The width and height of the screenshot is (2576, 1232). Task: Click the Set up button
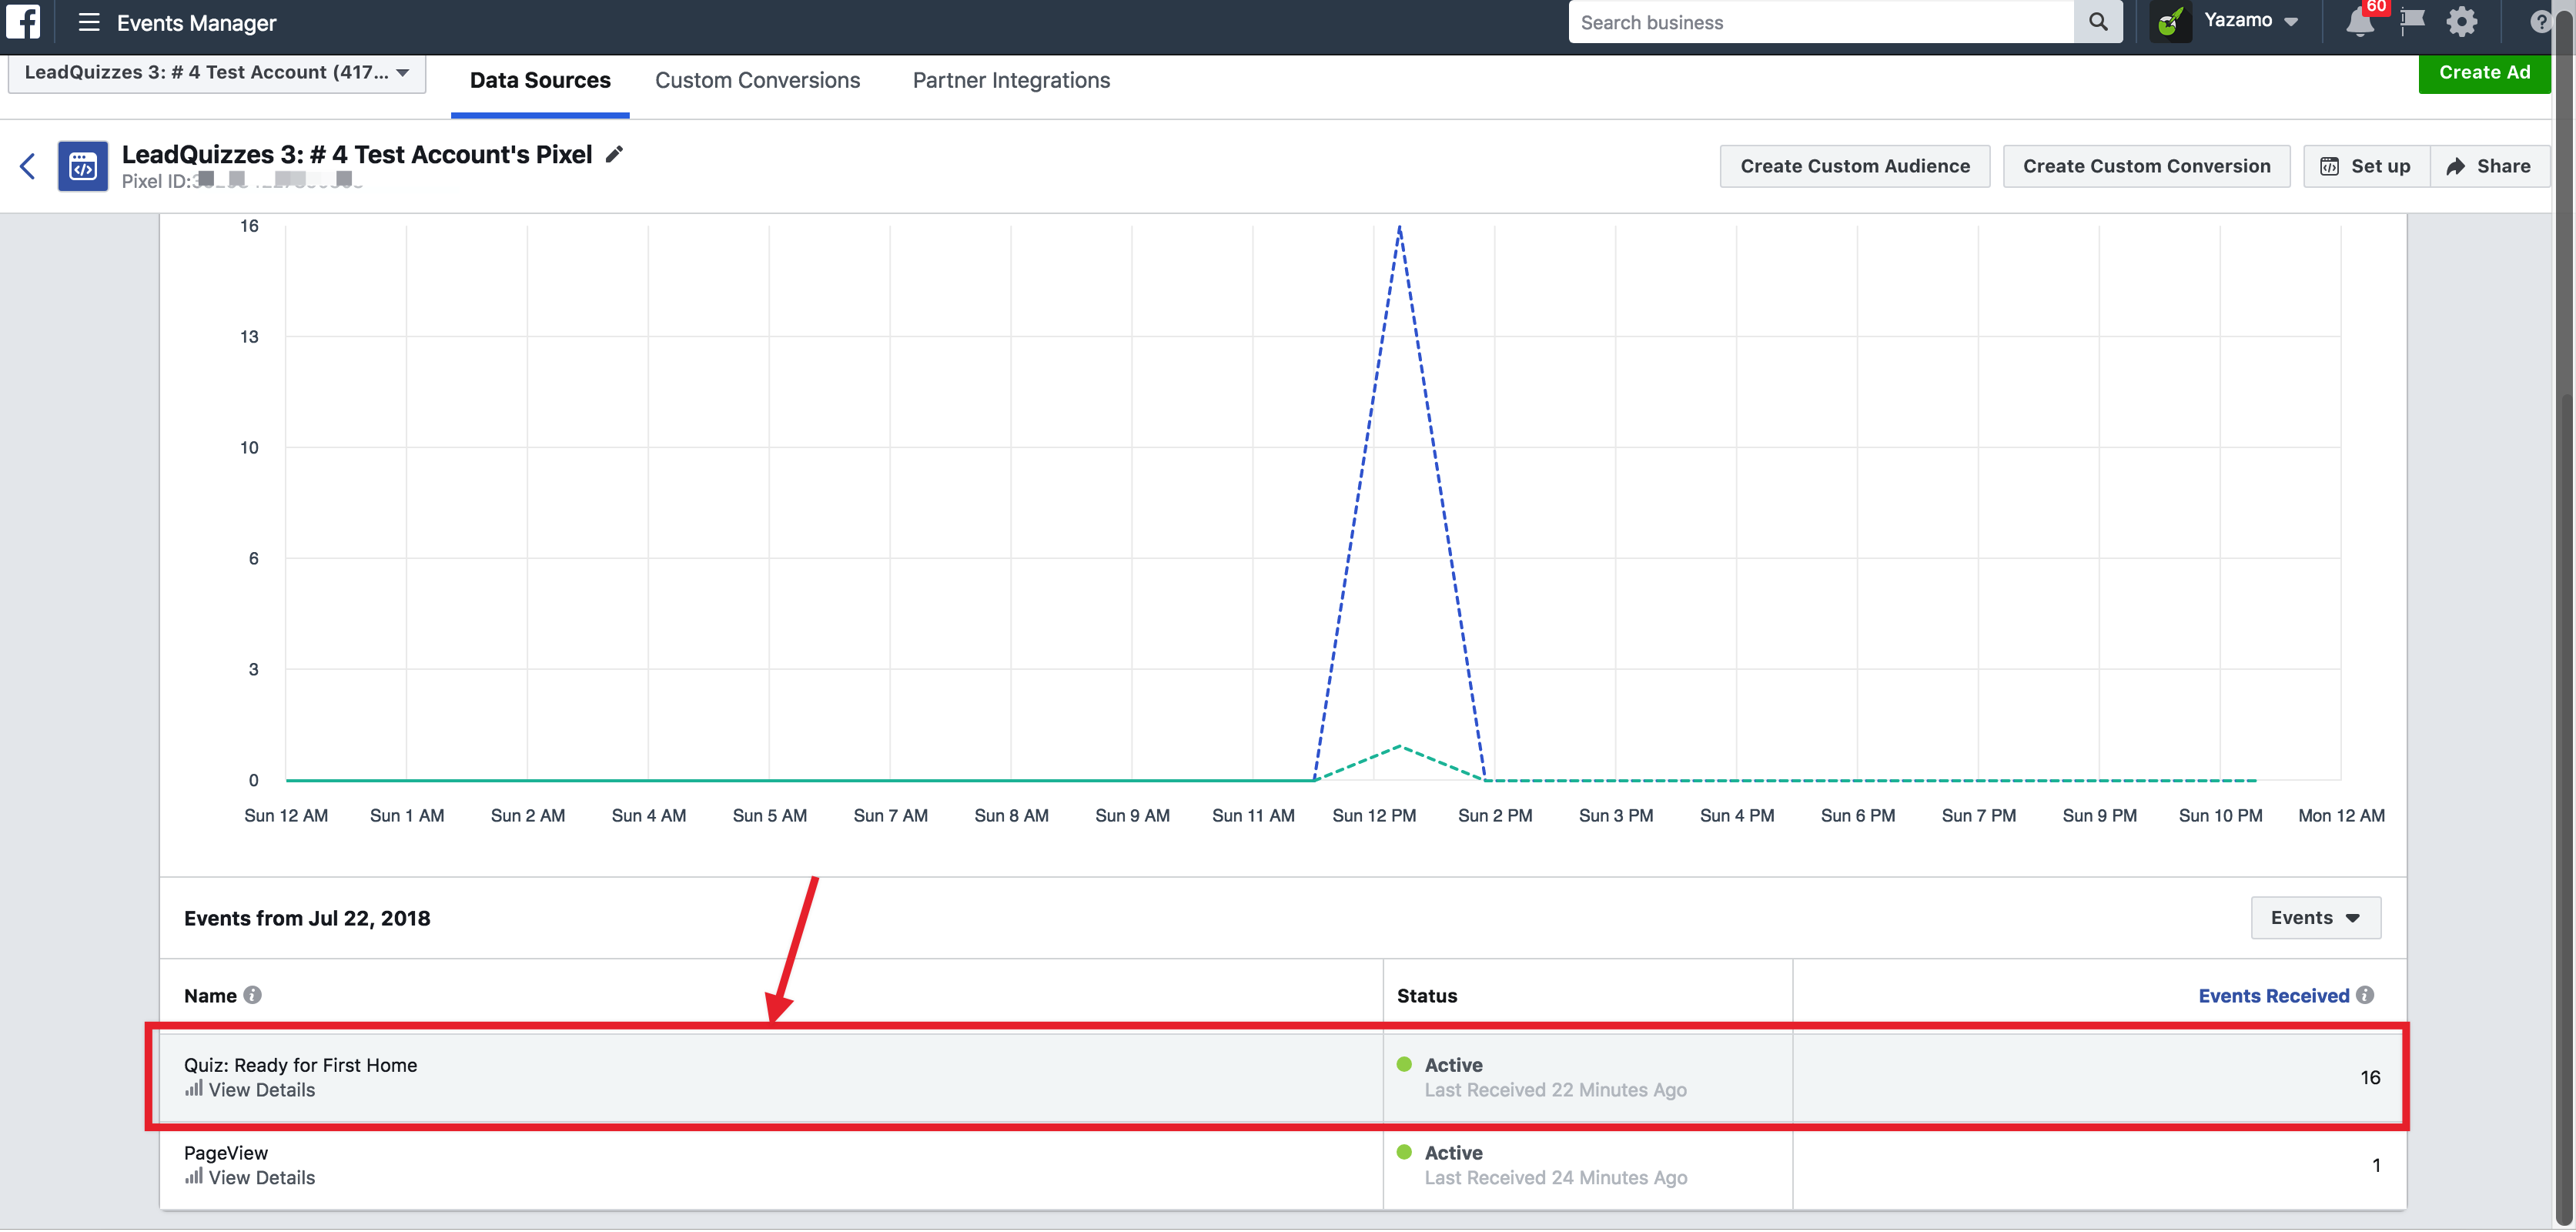click(x=2366, y=166)
